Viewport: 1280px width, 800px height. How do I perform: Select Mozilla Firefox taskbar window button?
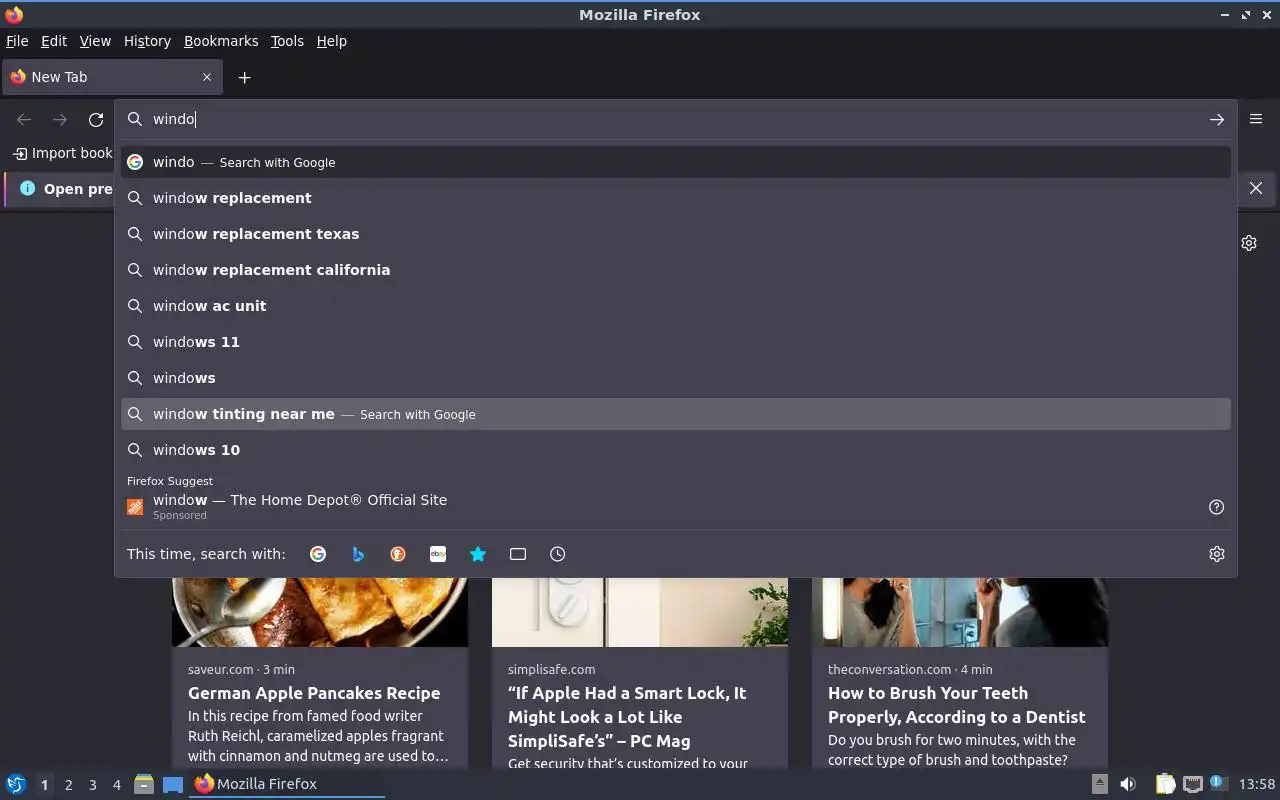point(287,784)
